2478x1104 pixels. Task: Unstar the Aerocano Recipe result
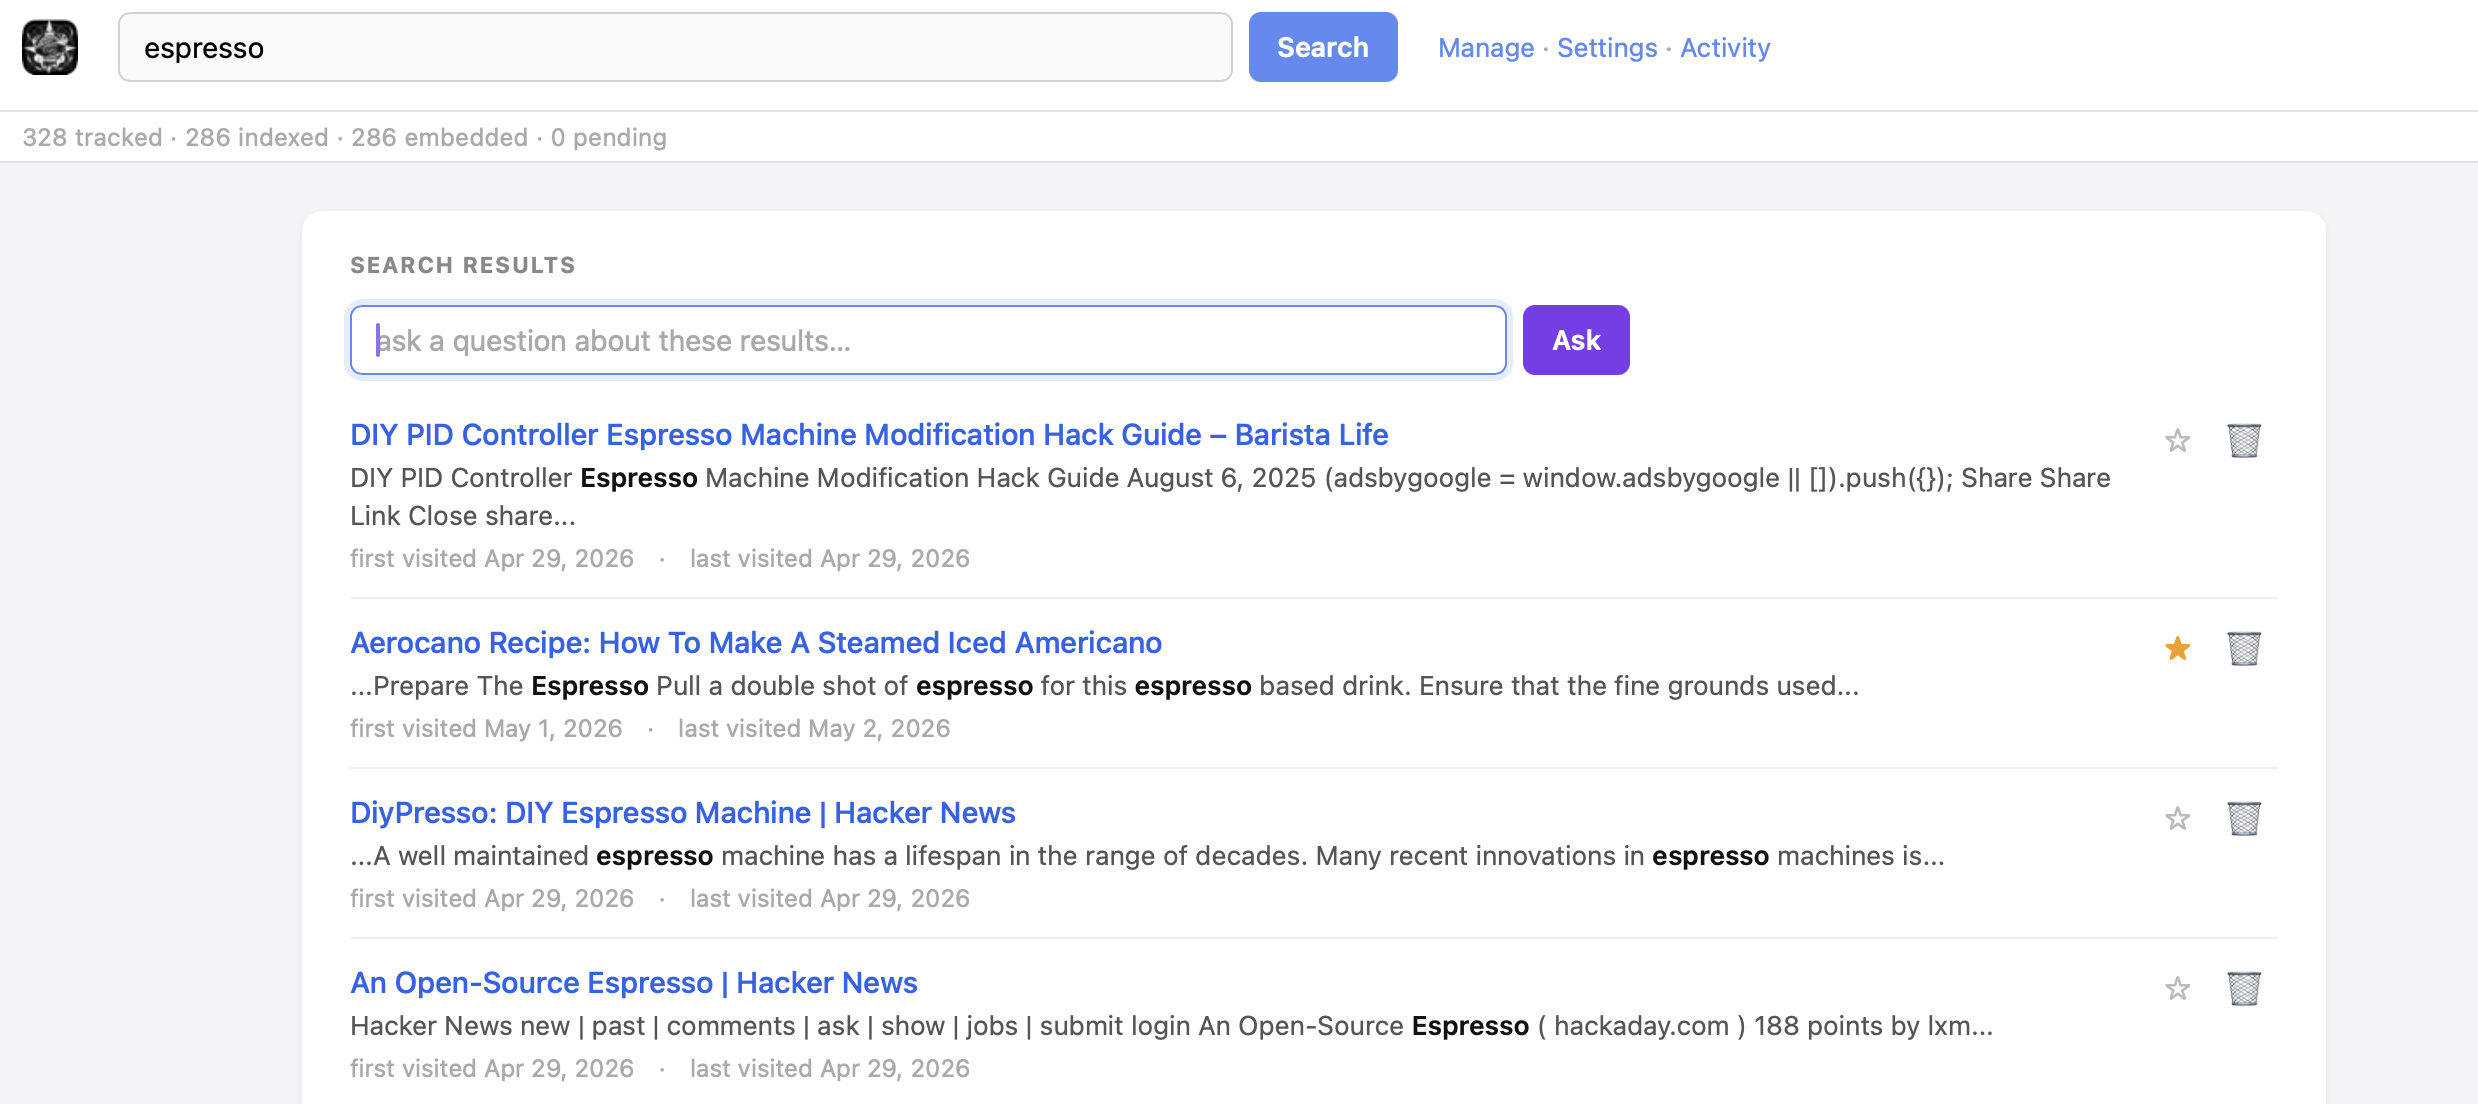2177,648
